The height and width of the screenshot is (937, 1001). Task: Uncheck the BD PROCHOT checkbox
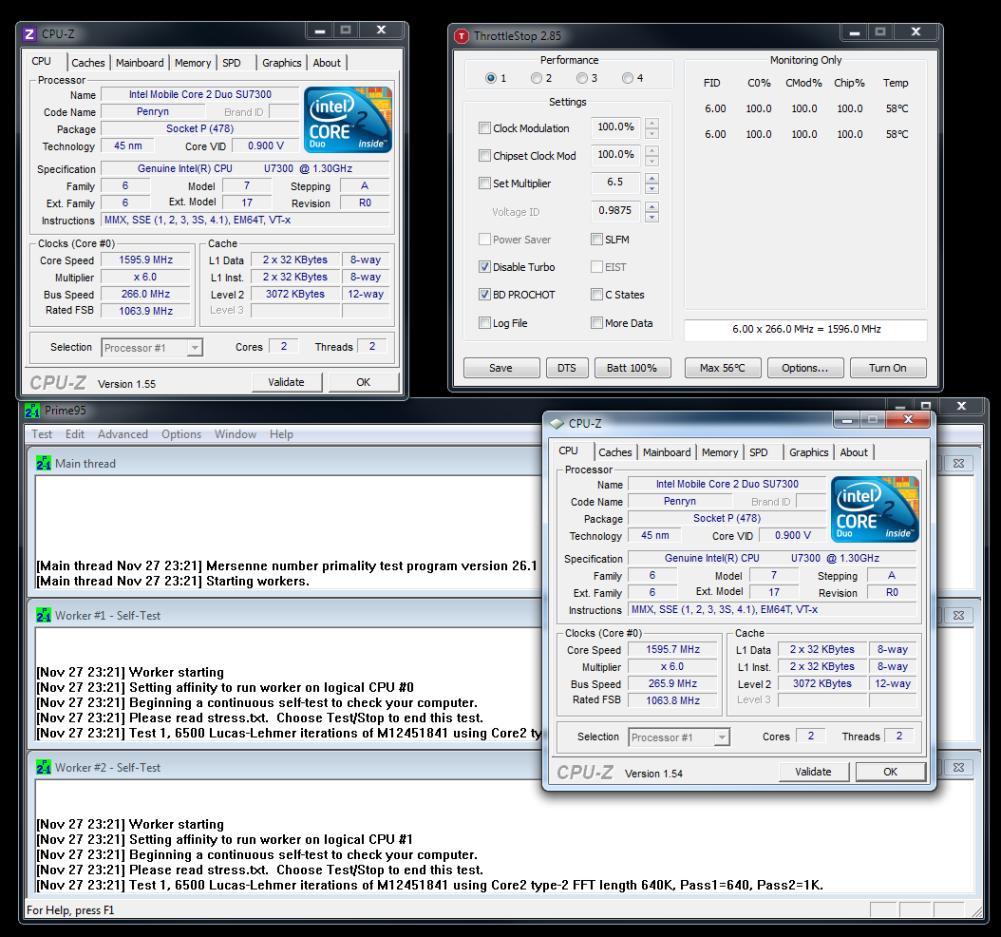[485, 294]
